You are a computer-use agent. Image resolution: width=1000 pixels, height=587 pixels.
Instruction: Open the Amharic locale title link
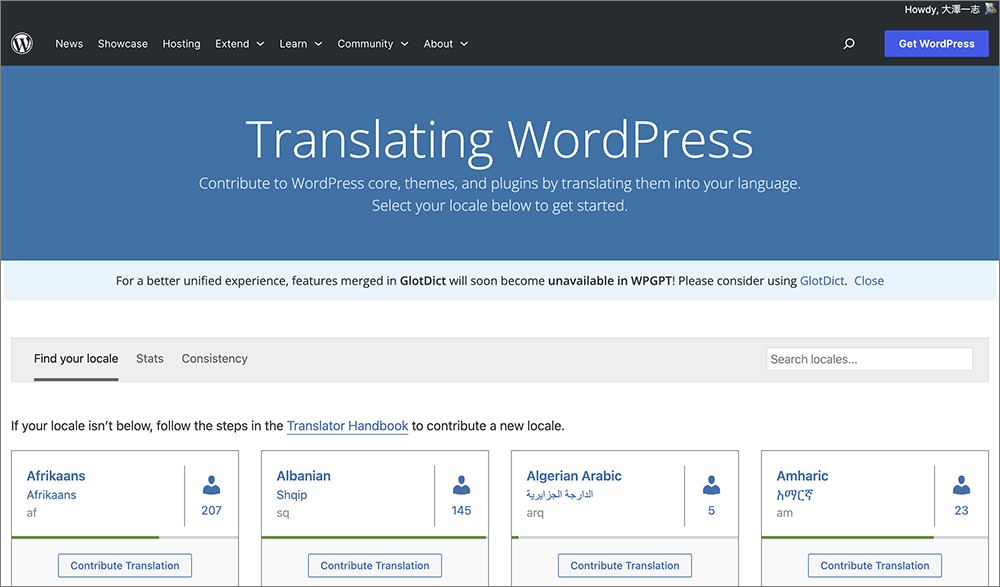tap(802, 476)
